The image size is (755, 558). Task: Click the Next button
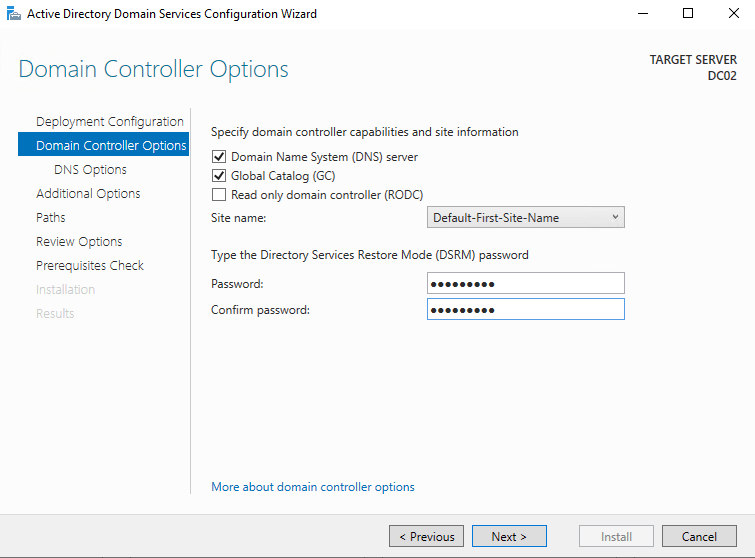tap(509, 536)
